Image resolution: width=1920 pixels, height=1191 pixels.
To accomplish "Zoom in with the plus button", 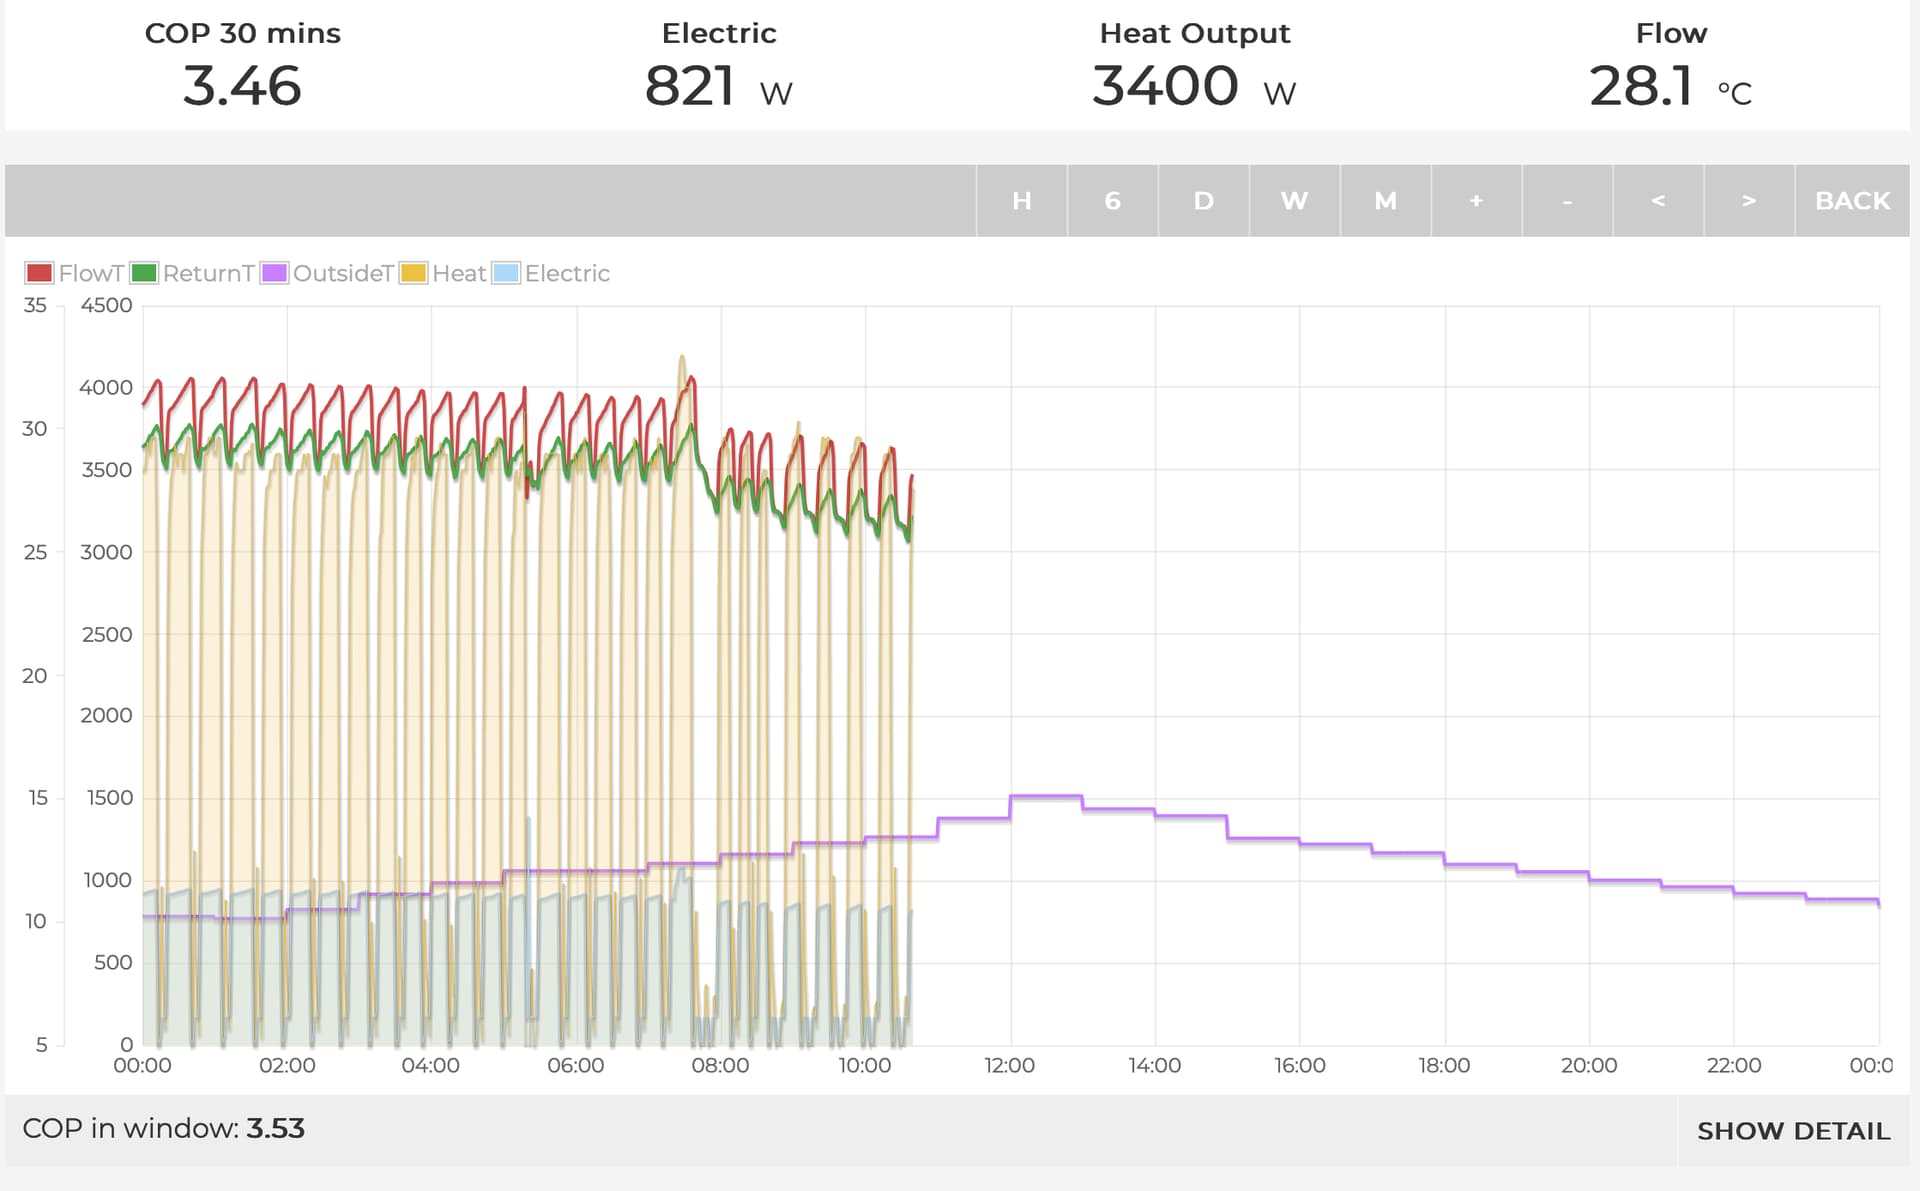I will pyautogui.click(x=1476, y=201).
